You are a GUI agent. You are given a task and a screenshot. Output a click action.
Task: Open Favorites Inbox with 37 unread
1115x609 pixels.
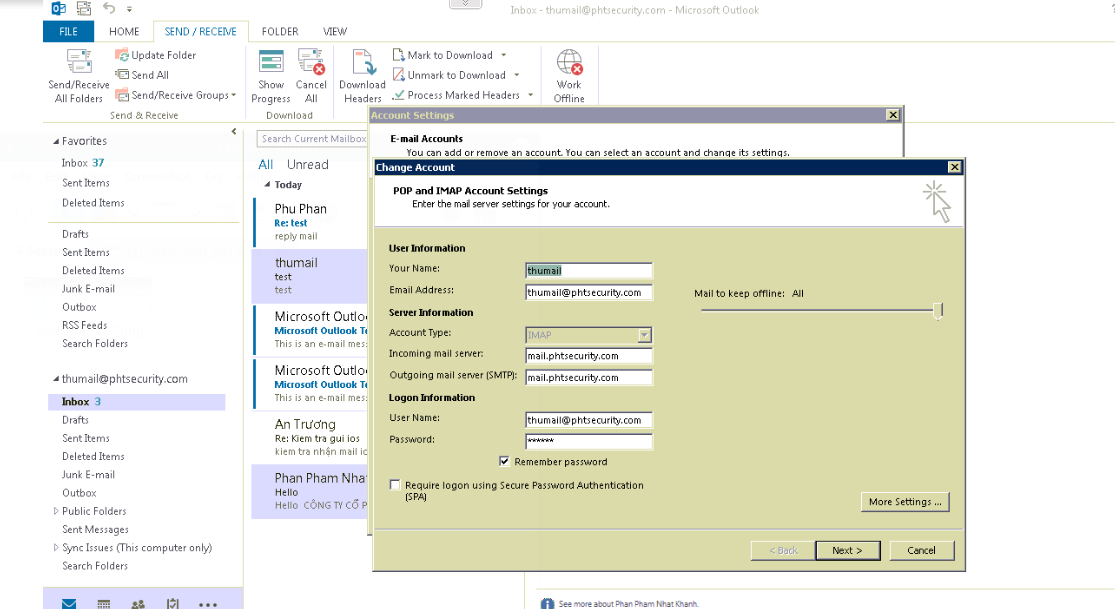(x=82, y=163)
